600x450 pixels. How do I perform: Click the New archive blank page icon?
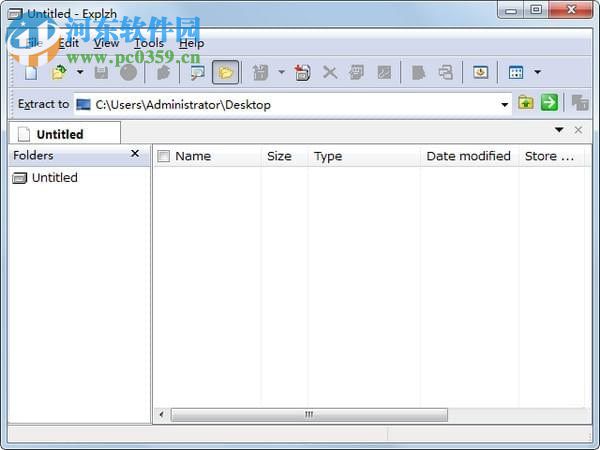(31, 72)
